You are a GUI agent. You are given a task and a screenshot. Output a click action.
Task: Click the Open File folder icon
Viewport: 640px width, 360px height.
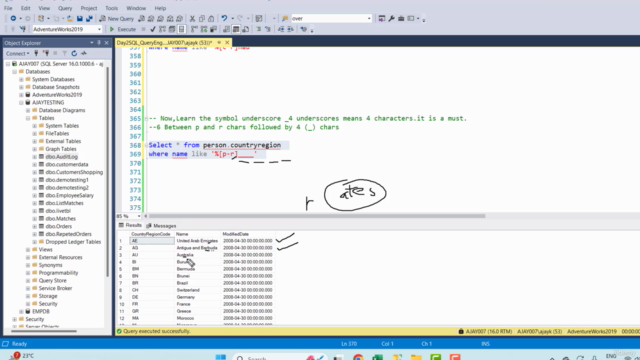pos(70,18)
